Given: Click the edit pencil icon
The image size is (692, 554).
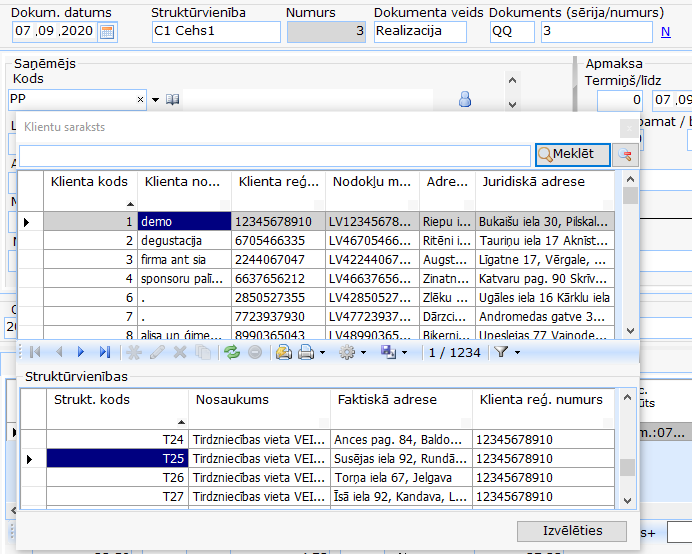Looking at the screenshot, I should (x=157, y=352).
